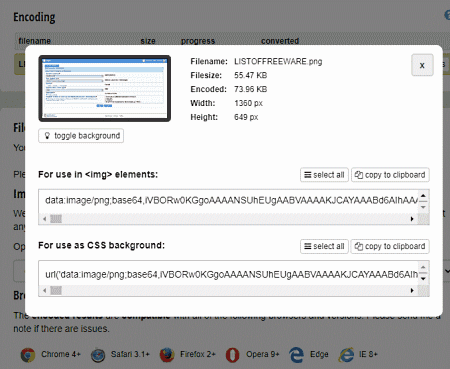The width and height of the screenshot is (450, 369).
Task: Copy img elements code to clipboard
Action: coord(390,175)
